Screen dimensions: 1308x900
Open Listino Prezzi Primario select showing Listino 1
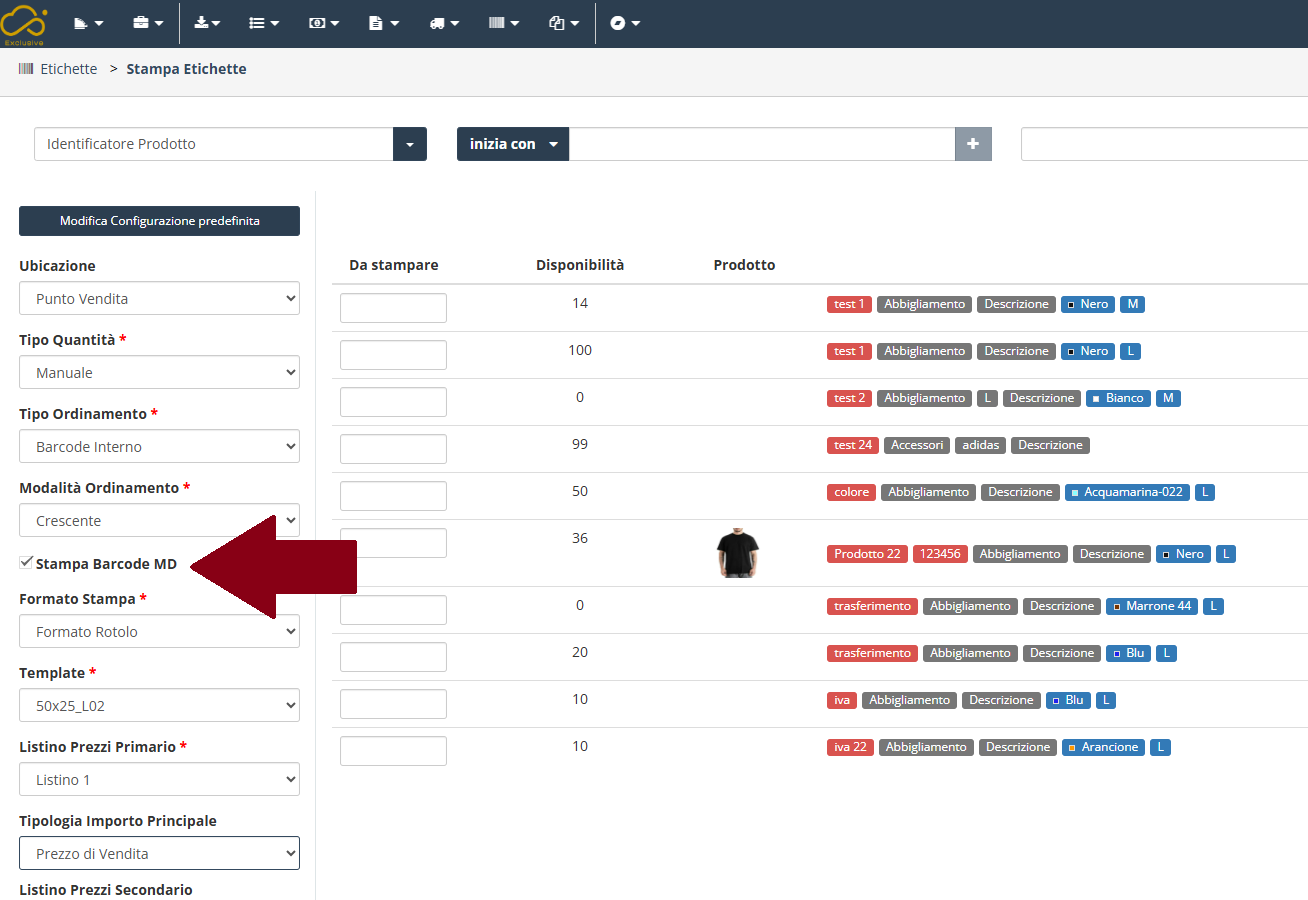pyautogui.click(x=159, y=779)
